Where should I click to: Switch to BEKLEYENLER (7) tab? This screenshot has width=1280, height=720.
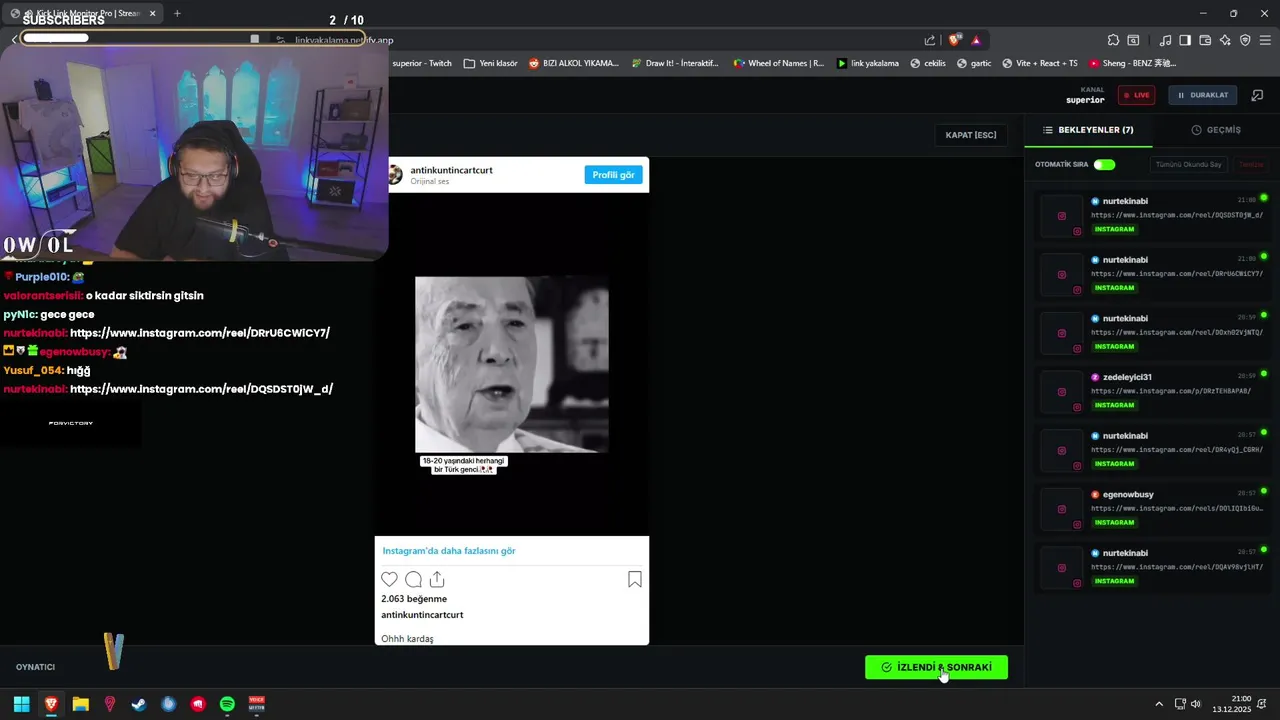pos(1088,130)
